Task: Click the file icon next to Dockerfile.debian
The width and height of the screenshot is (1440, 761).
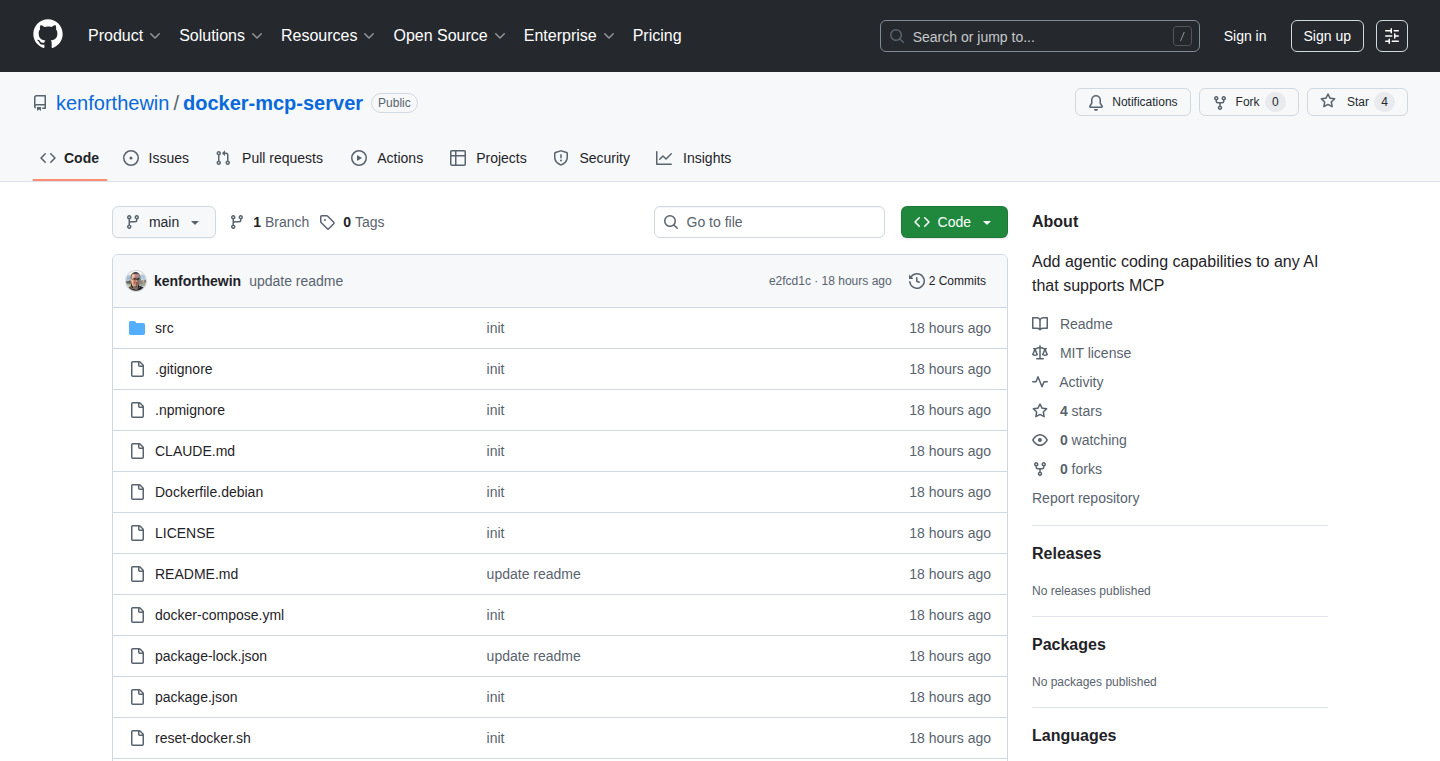Action: point(137,492)
